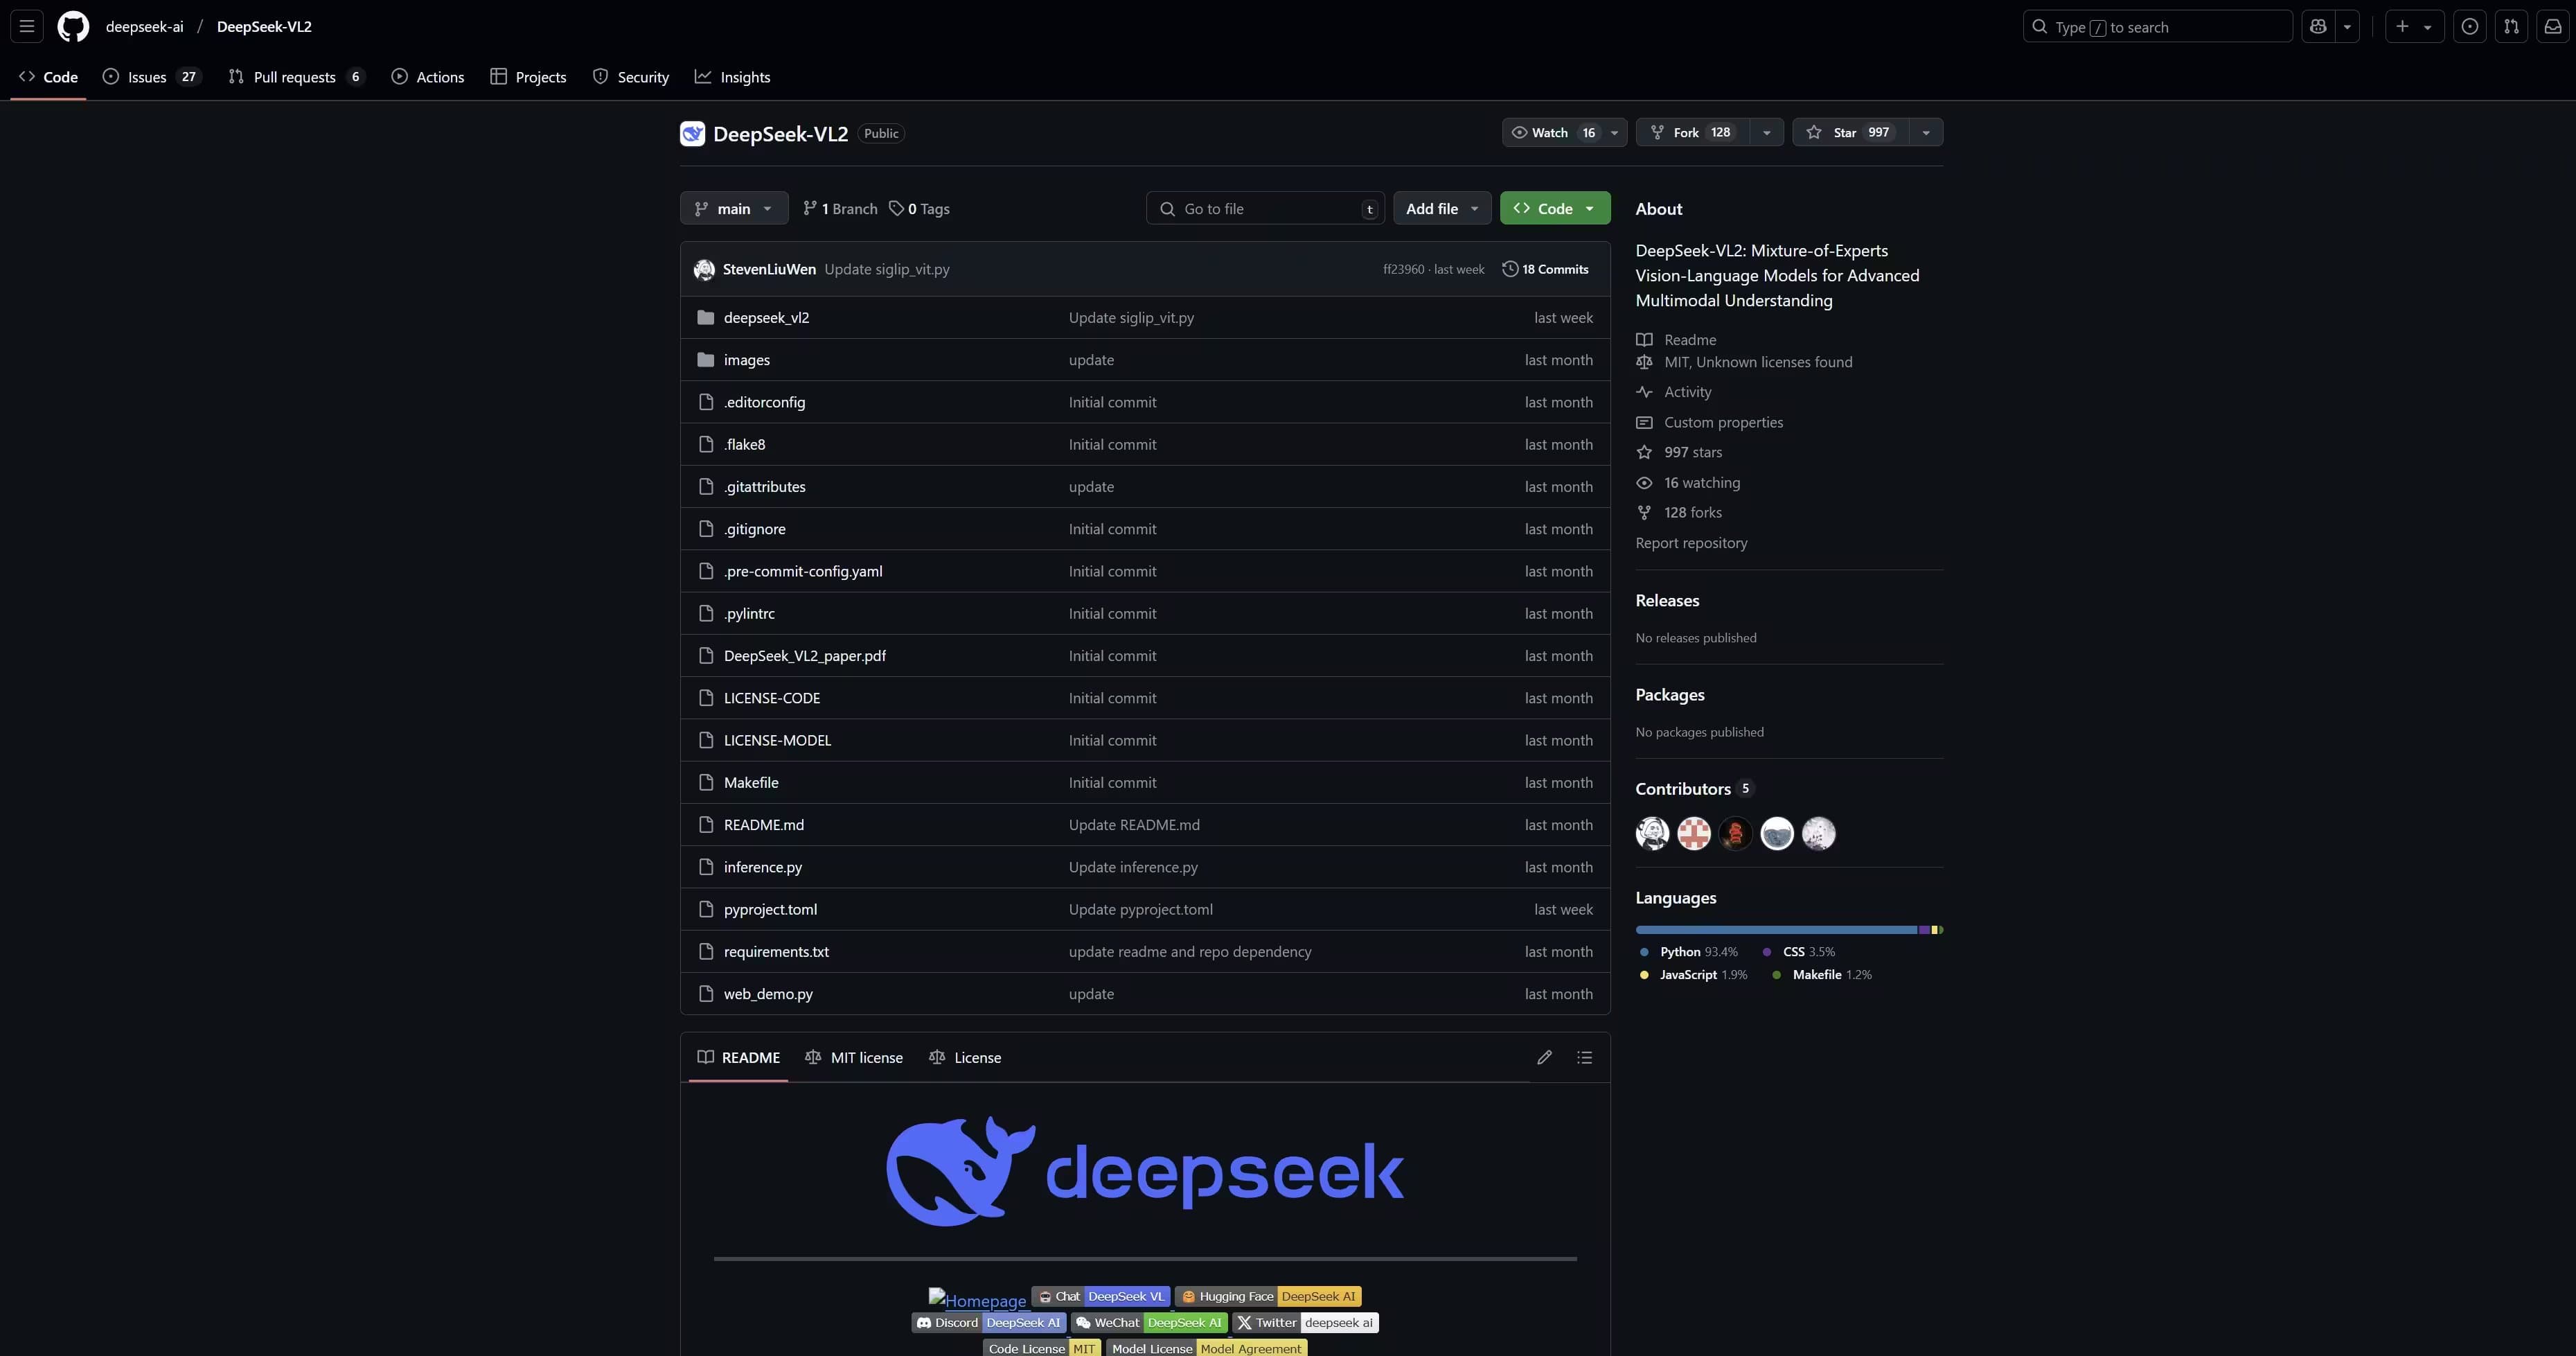
Task: Open the Add file dropdown
Action: [1442, 208]
